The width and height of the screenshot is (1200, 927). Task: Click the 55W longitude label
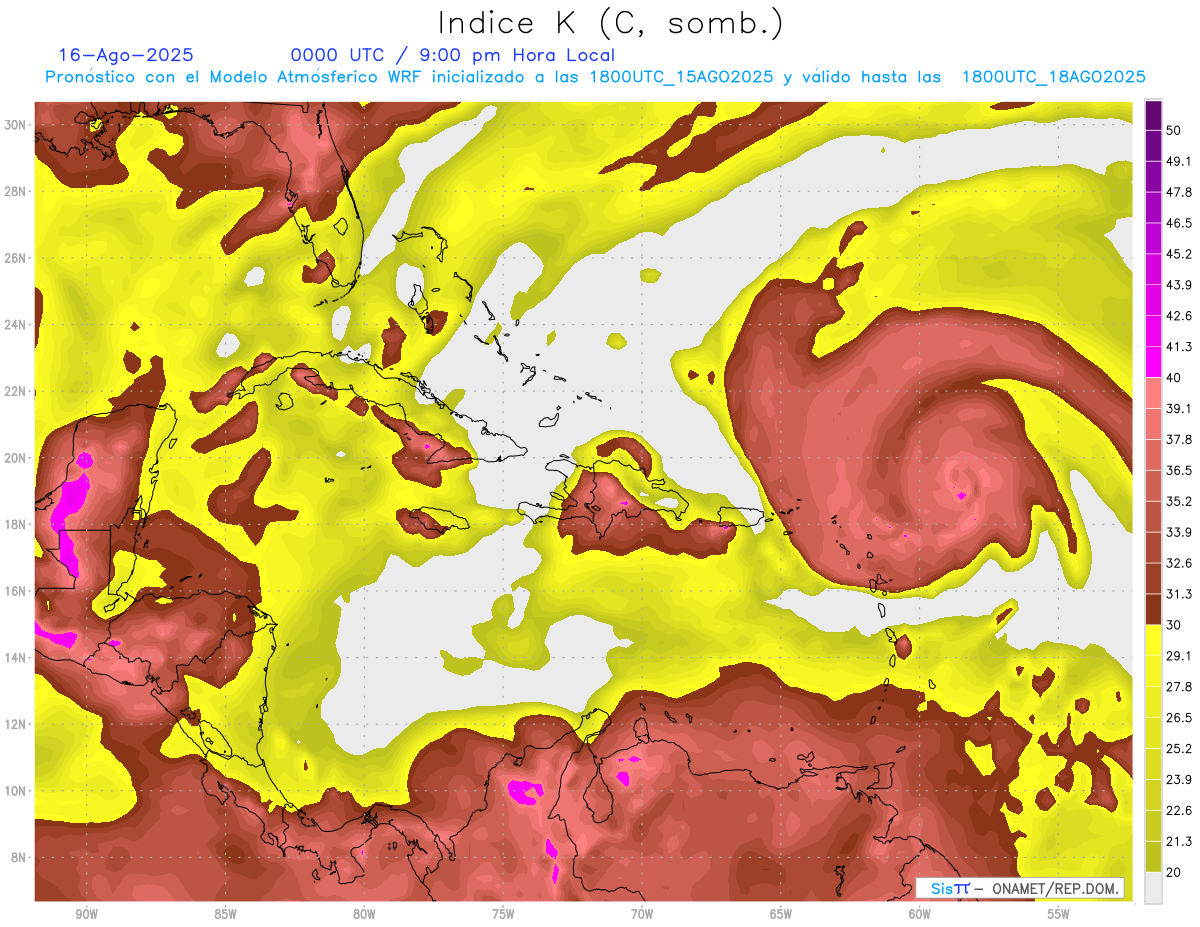click(1059, 914)
